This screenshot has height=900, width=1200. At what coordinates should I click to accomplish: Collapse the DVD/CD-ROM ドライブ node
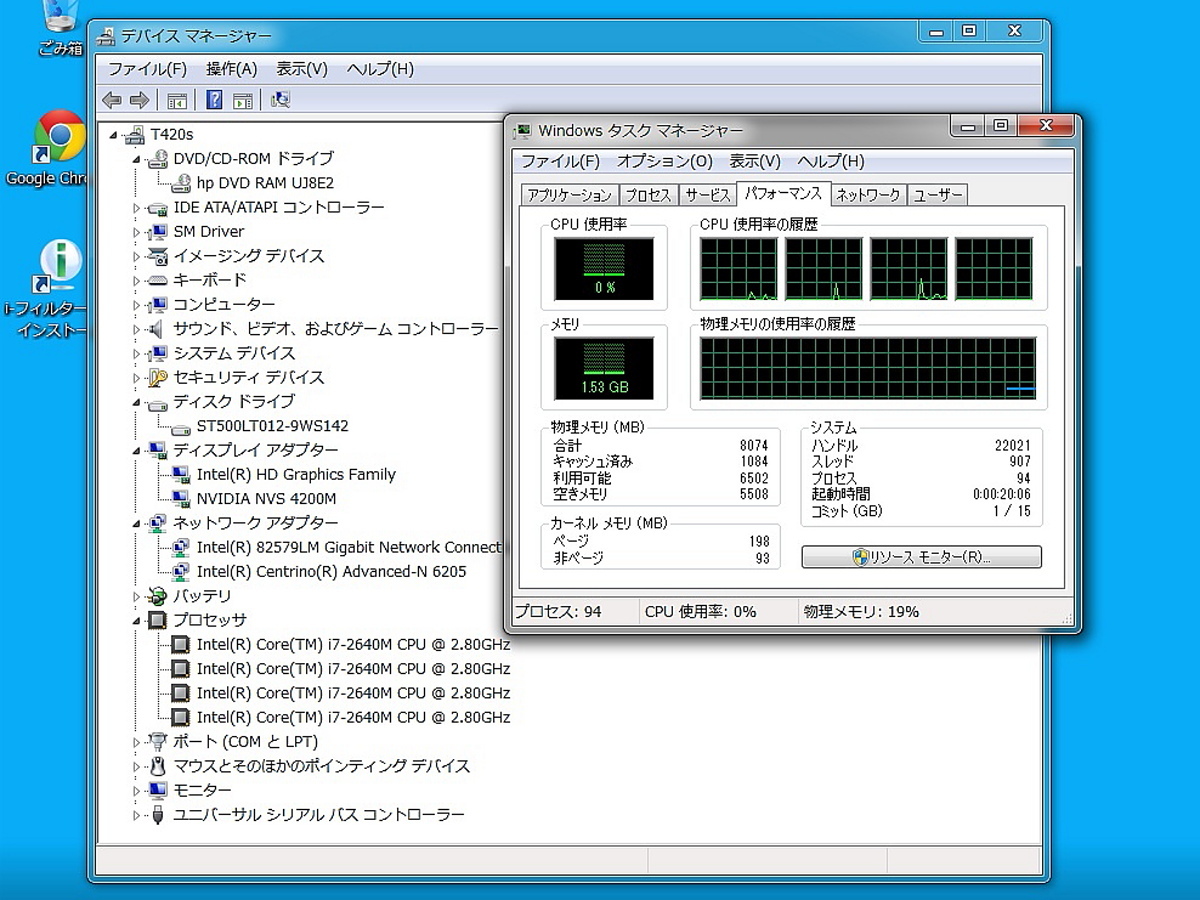[138, 159]
